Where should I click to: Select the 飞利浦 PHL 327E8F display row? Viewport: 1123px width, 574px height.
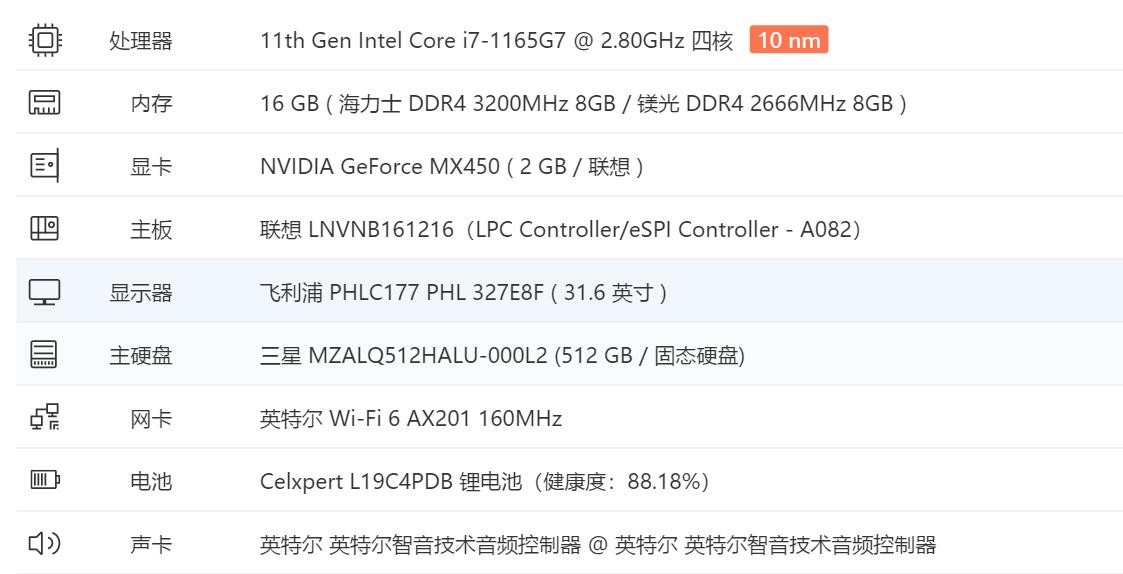(569, 291)
